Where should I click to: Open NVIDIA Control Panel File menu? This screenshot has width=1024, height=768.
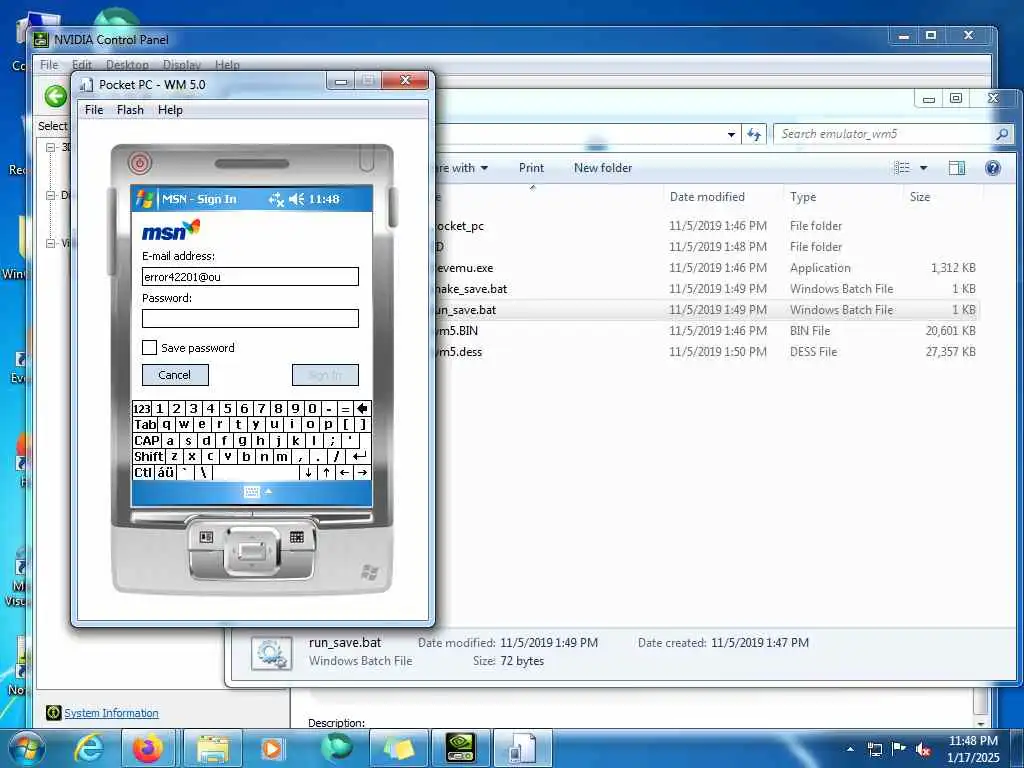(x=49, y=65)
